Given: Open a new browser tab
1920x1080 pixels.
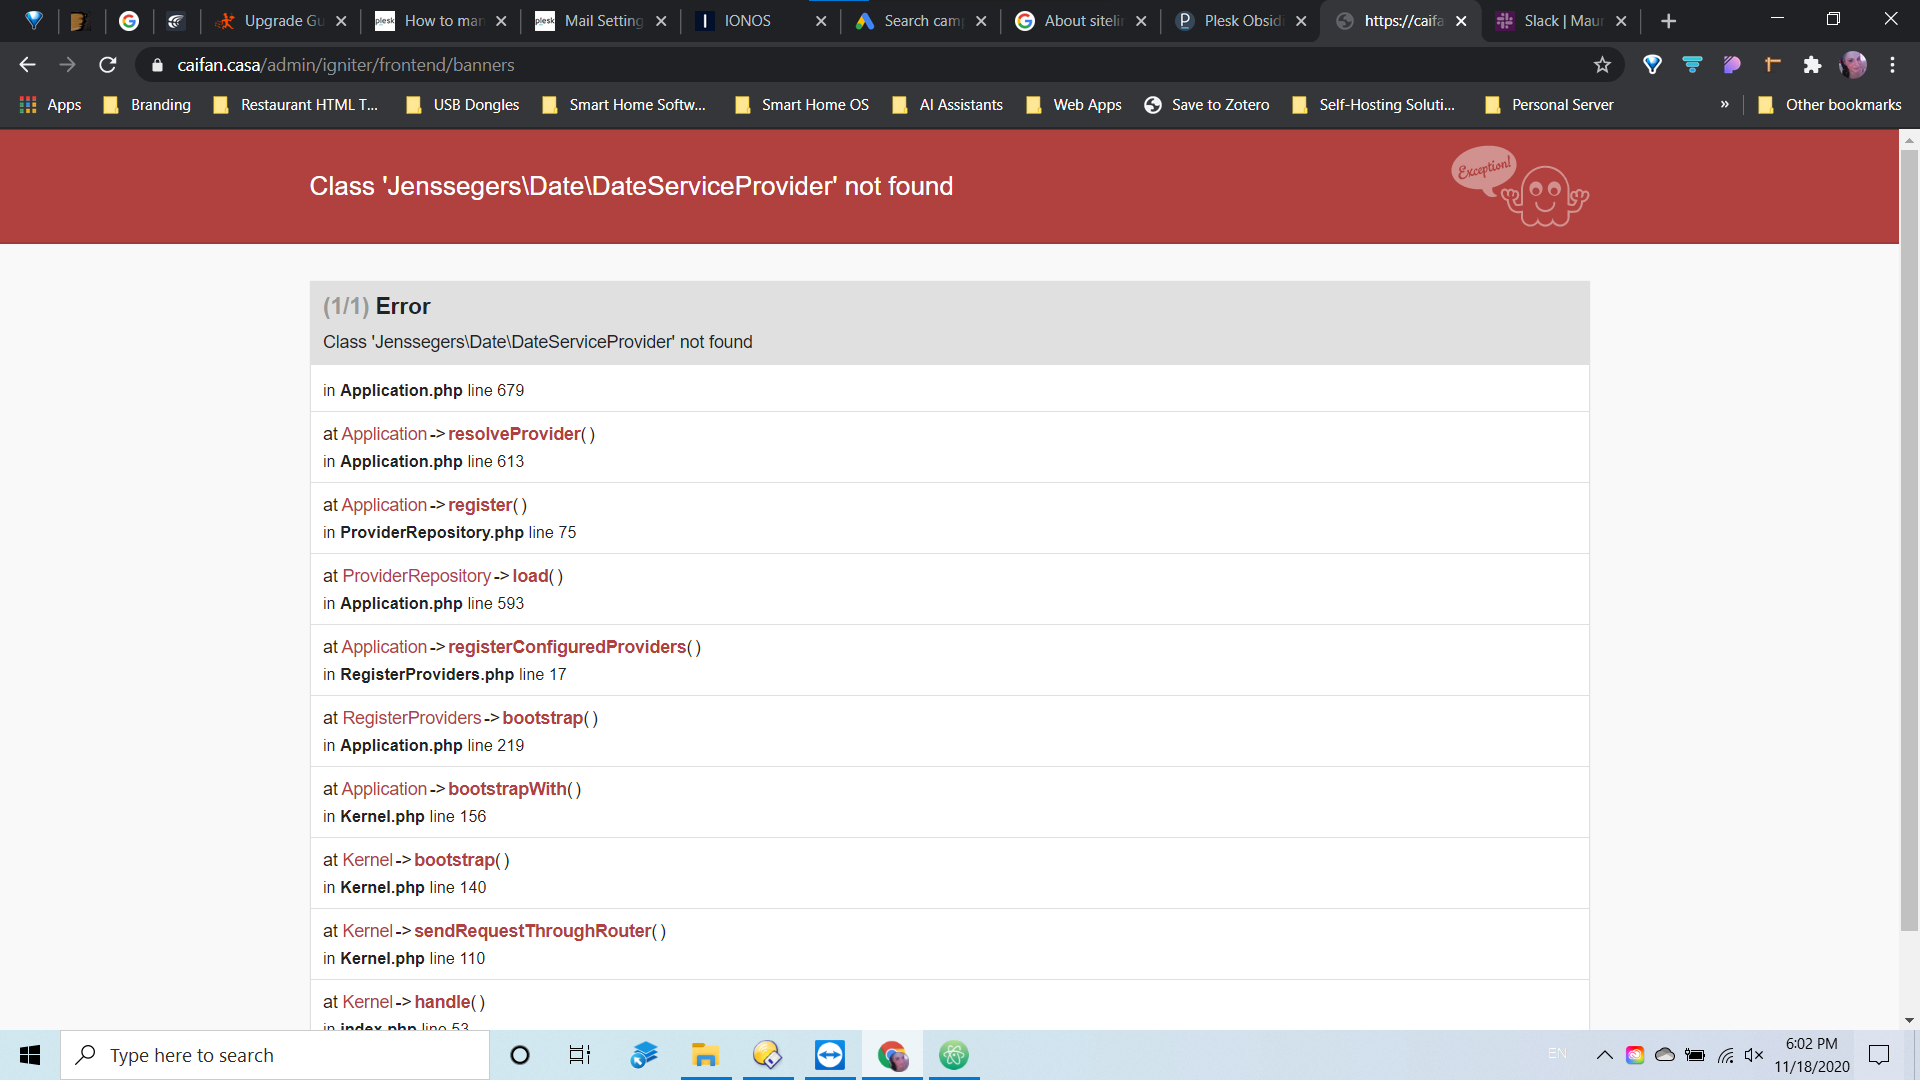Looking at the screenshot, I should [x=1668, y=20].
